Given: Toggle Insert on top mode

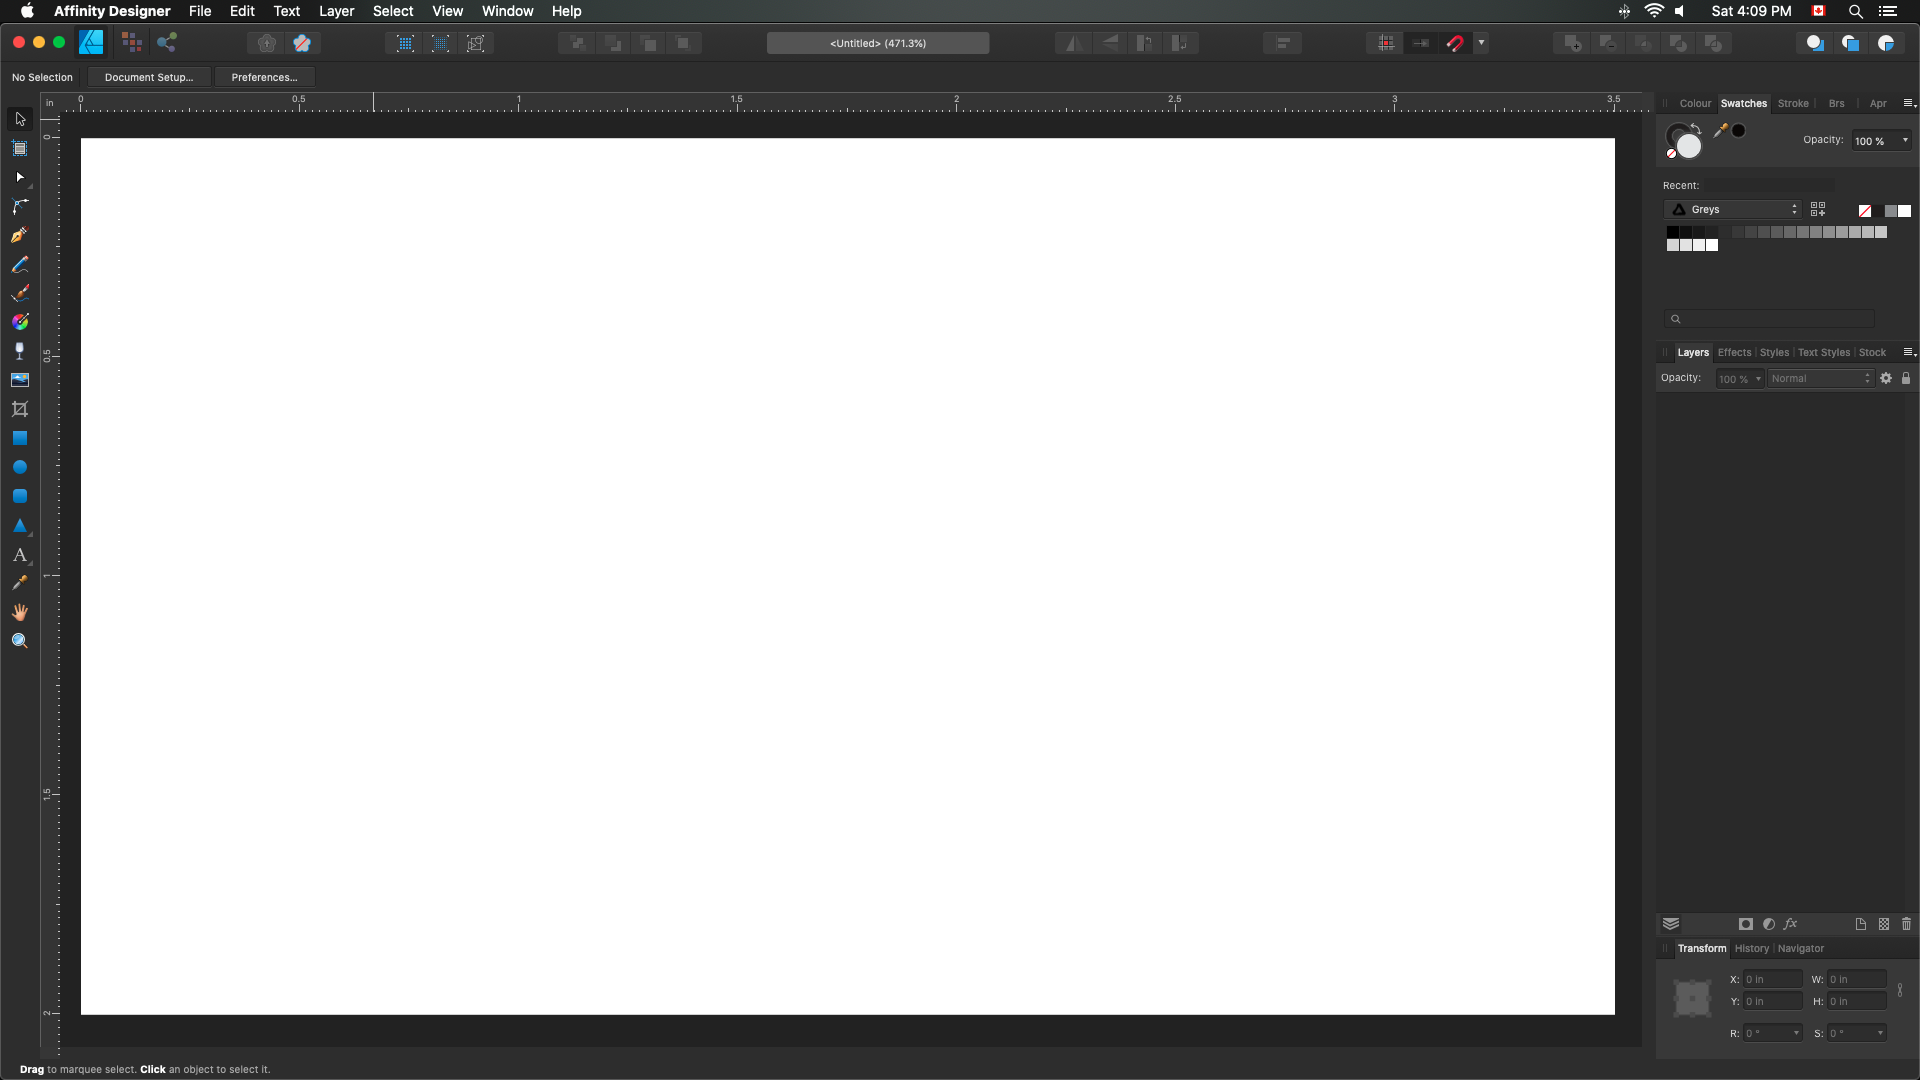Looking at the screenshot, I should [1850, 43].
